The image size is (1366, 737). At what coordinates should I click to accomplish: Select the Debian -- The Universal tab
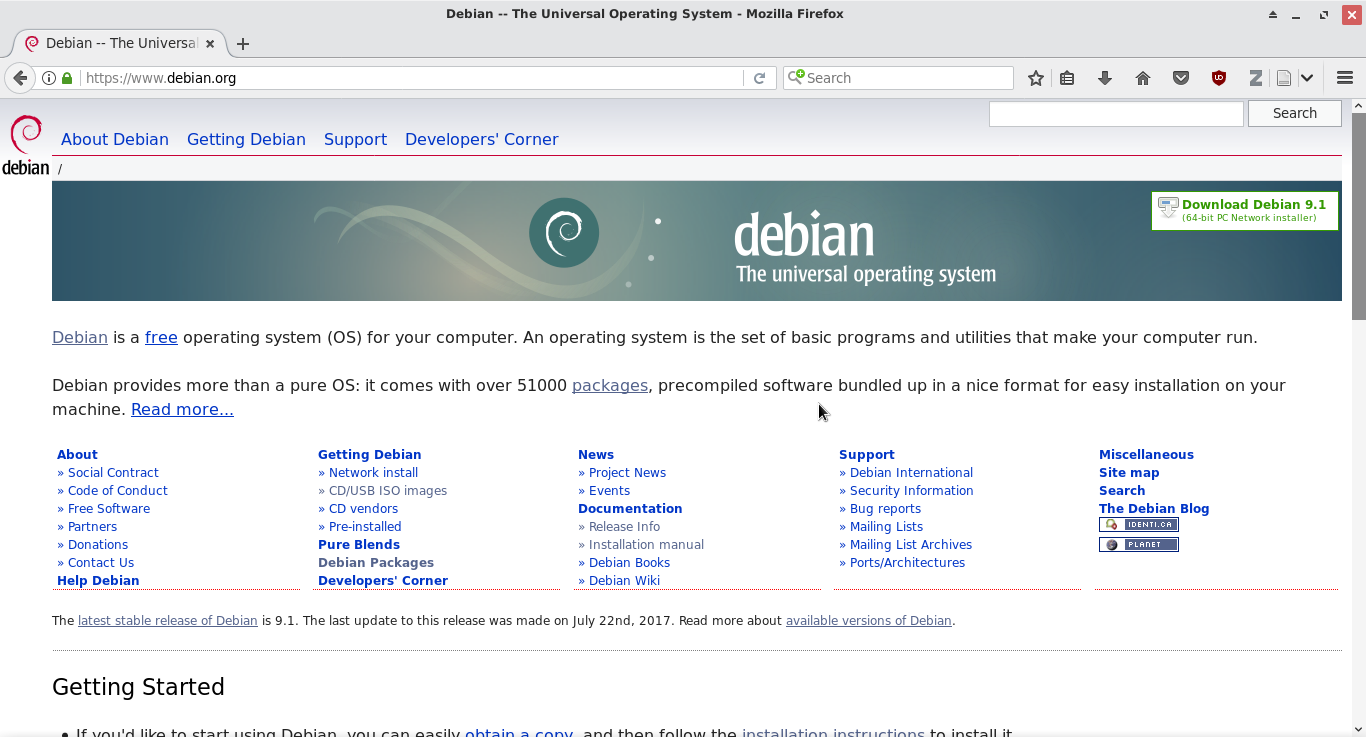[x=120, y=44]
